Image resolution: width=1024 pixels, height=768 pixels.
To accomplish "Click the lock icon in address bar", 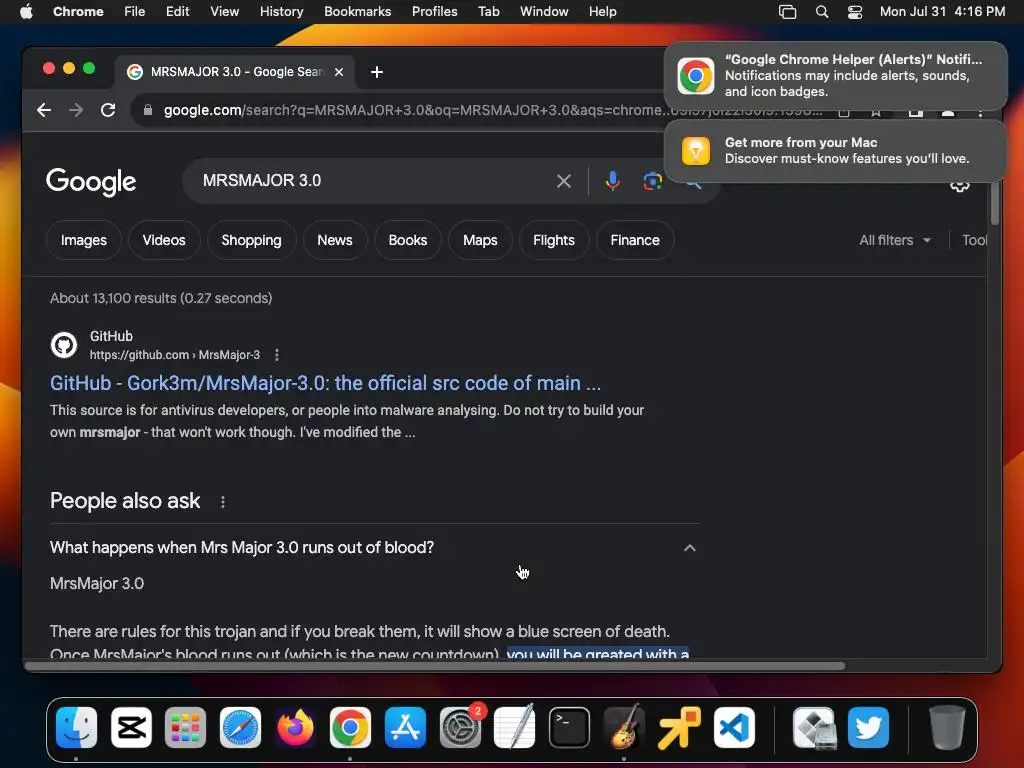I will tap(148, 110).
